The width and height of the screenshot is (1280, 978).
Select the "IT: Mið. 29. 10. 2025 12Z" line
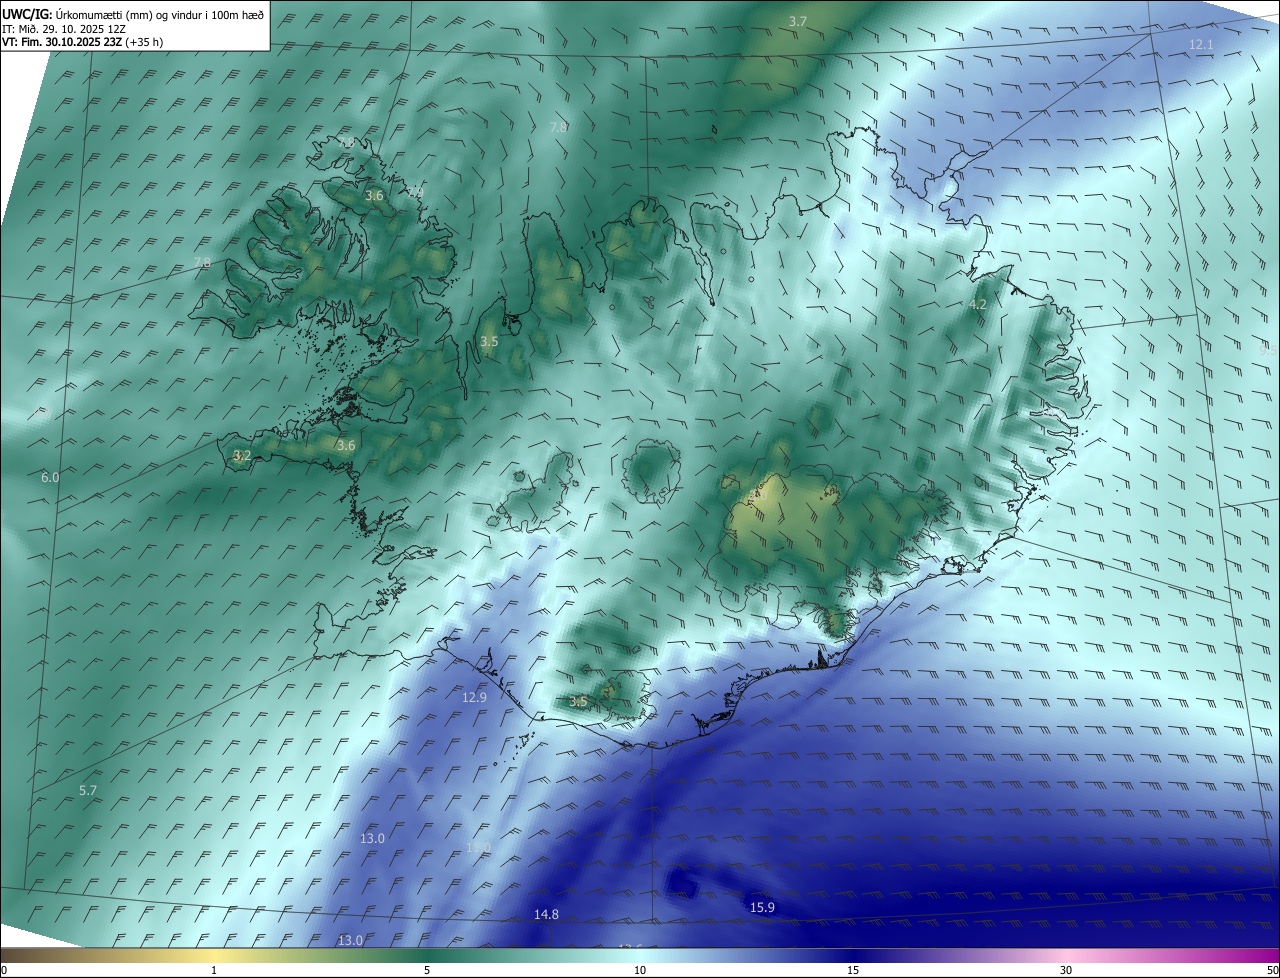pos(65,29)
